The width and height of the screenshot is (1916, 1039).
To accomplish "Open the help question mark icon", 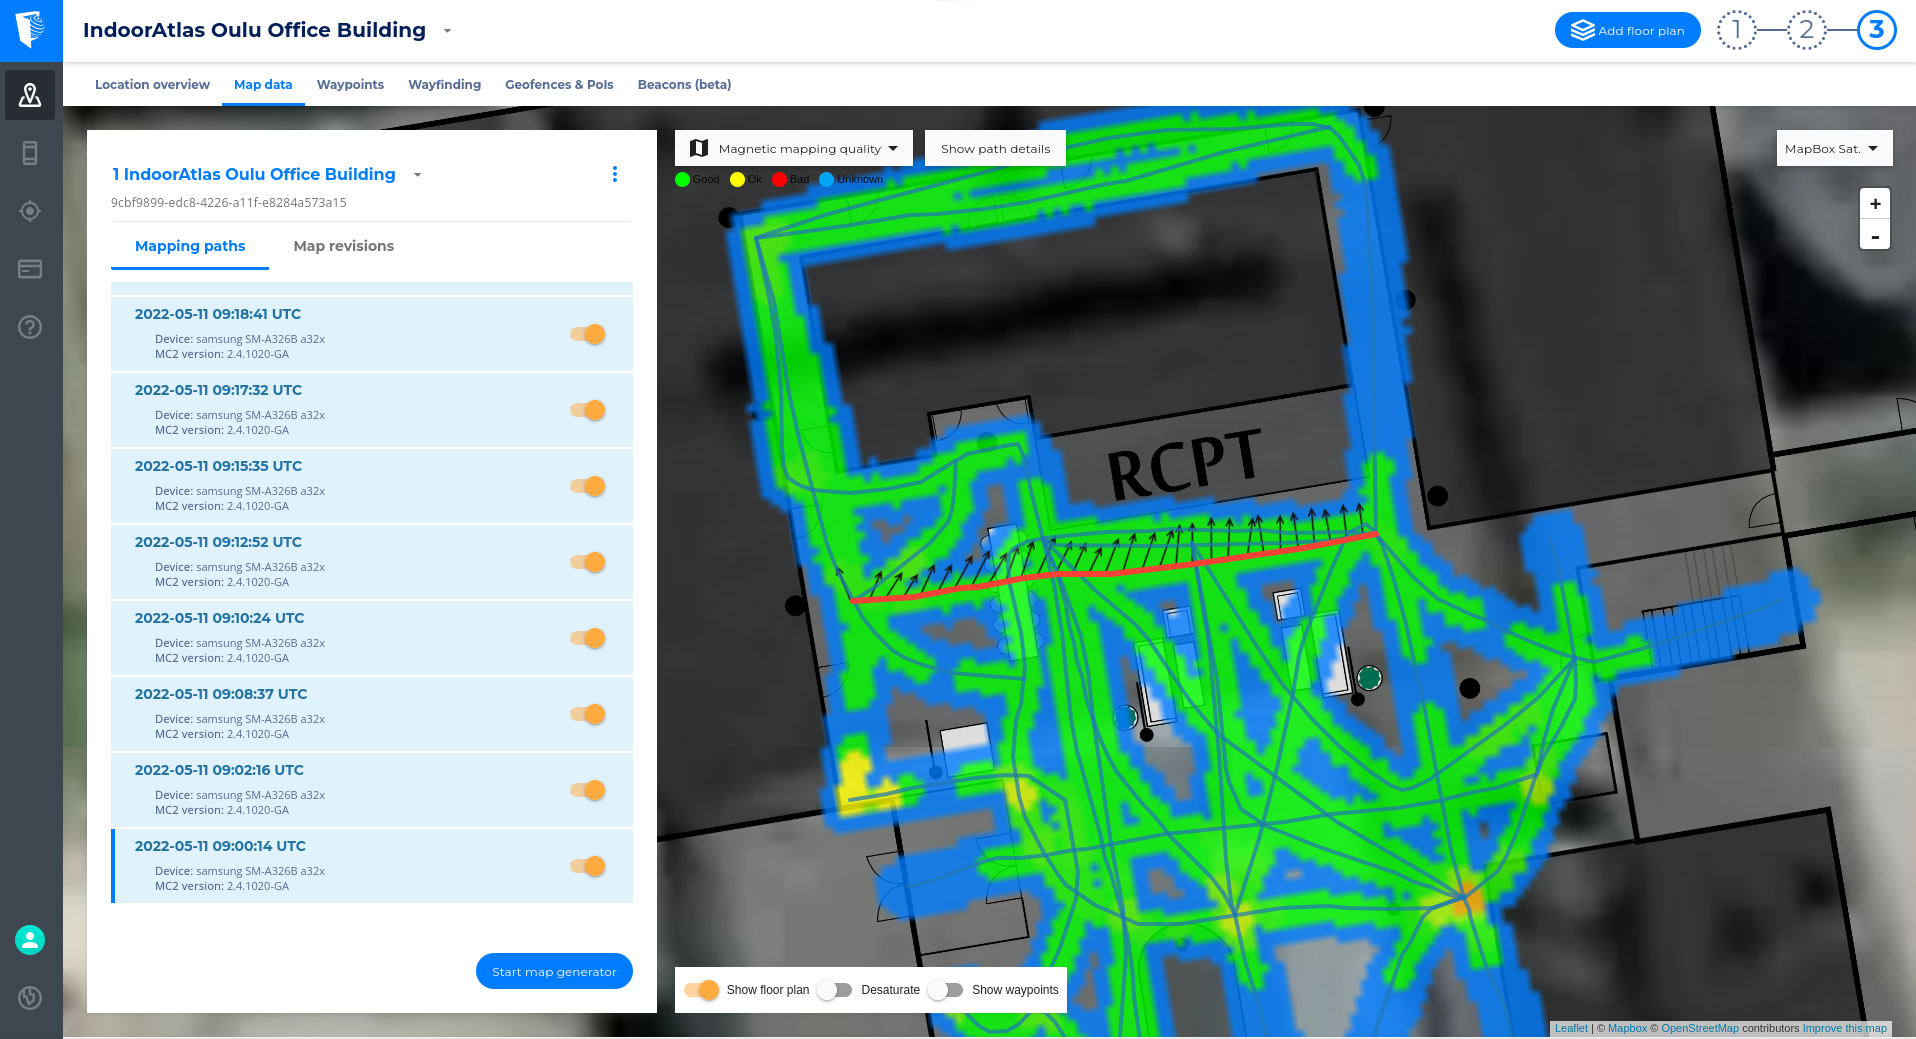I will 30,327.
